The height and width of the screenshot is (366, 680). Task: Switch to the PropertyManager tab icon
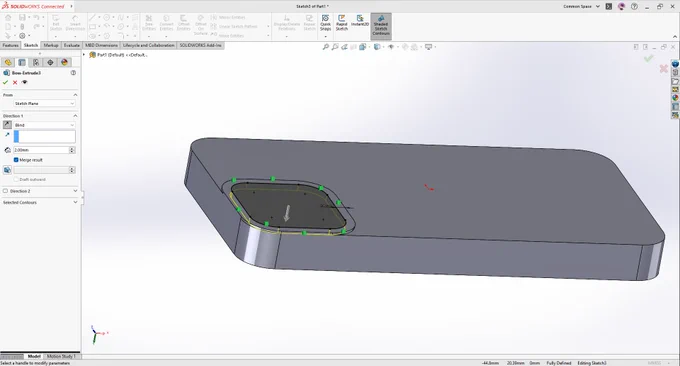[x=22, y=62]
